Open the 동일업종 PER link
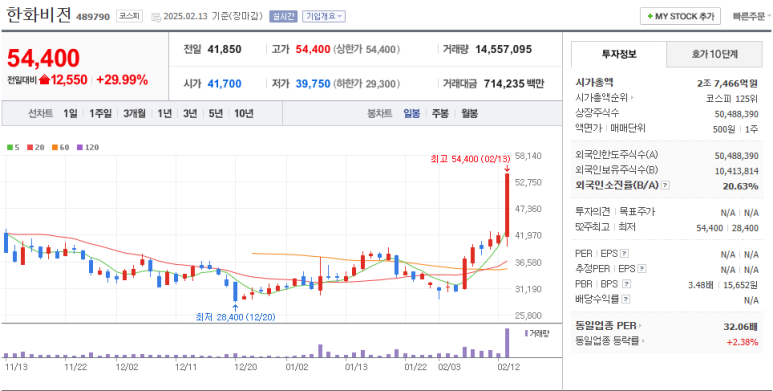Image resolution: width=773 pixels, height=391 pixels. pyautogui.click(x=609, y=325)
